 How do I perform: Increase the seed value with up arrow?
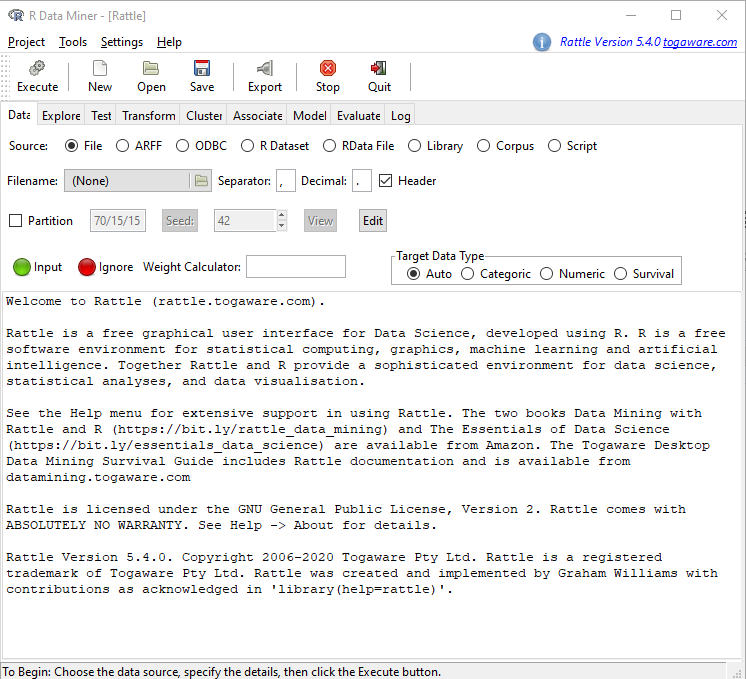point(282,216)
